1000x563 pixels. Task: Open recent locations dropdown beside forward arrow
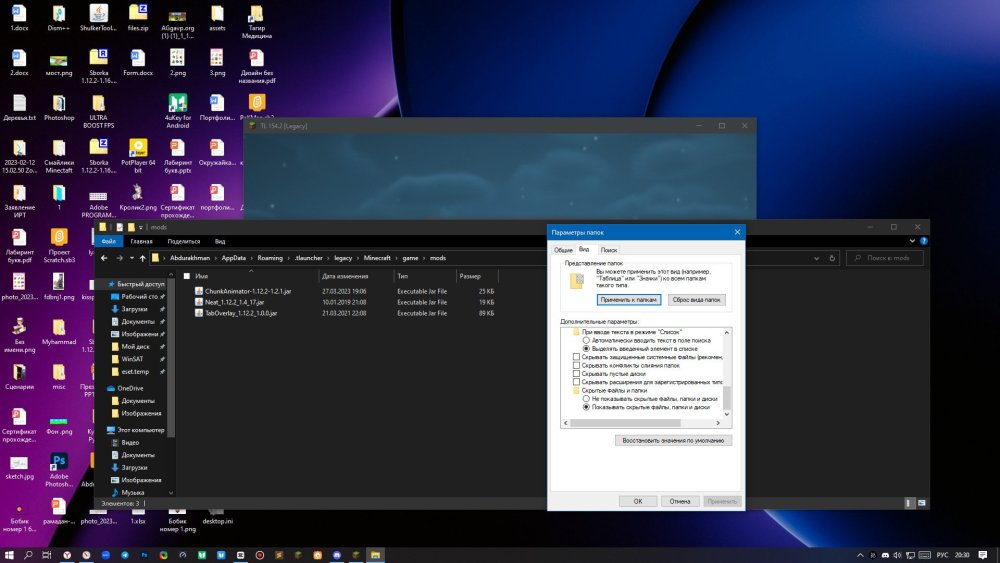point(132,258)
